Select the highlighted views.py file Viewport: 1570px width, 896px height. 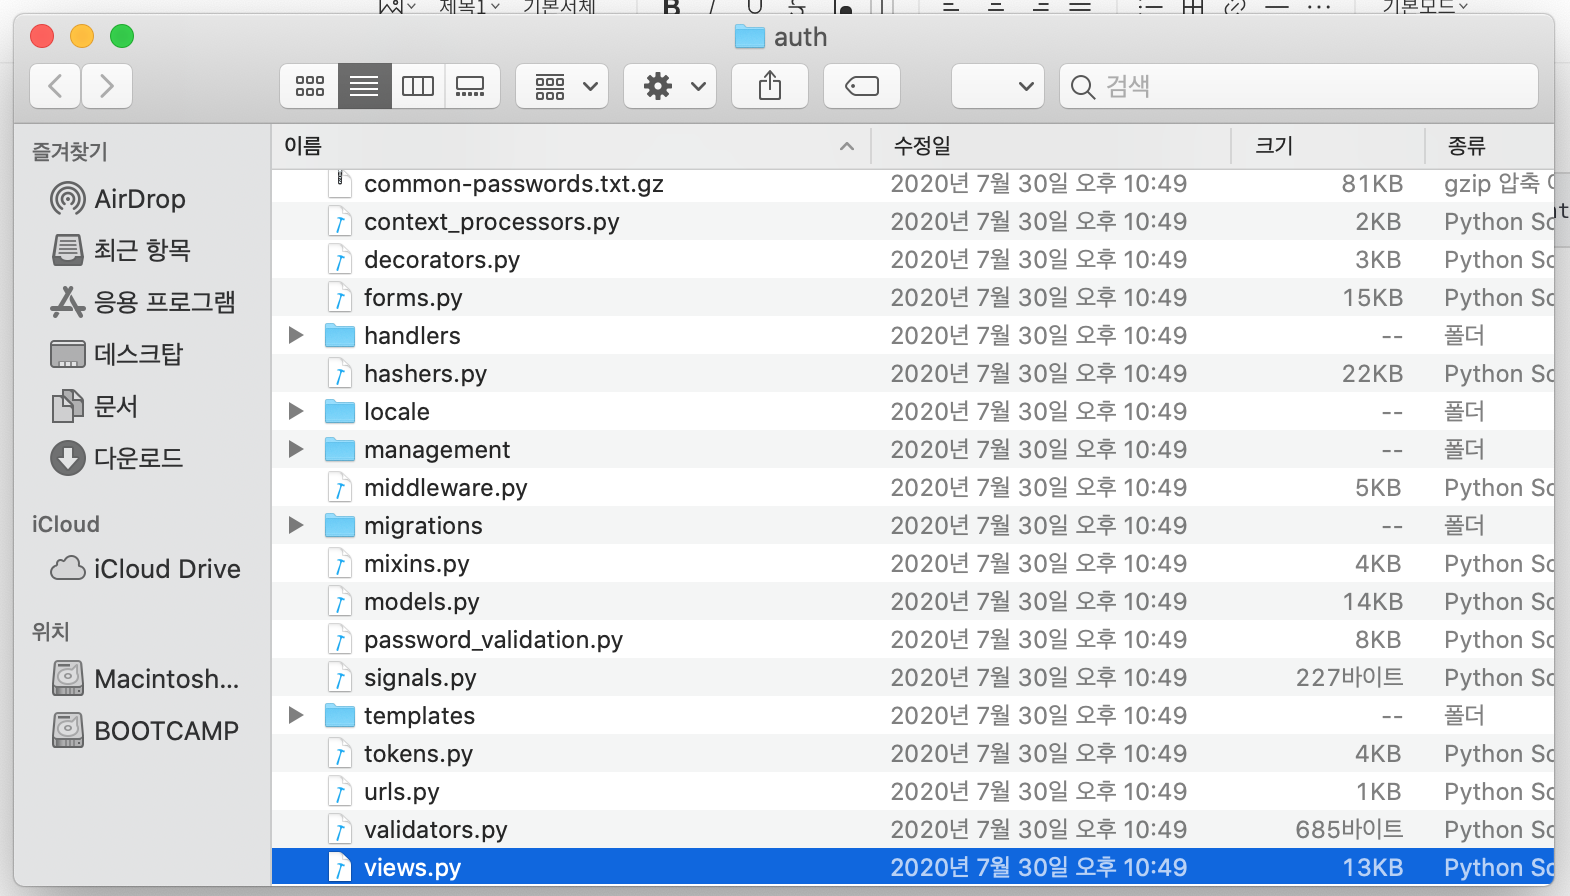[x=913, y=868]
